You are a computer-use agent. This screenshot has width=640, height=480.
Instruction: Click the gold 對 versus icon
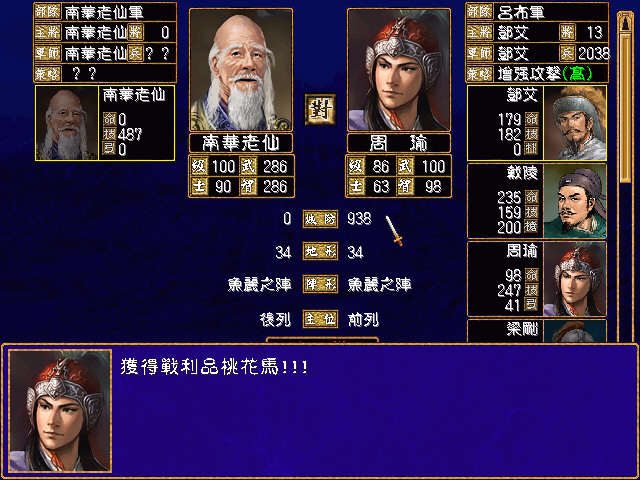coord(320,109)
